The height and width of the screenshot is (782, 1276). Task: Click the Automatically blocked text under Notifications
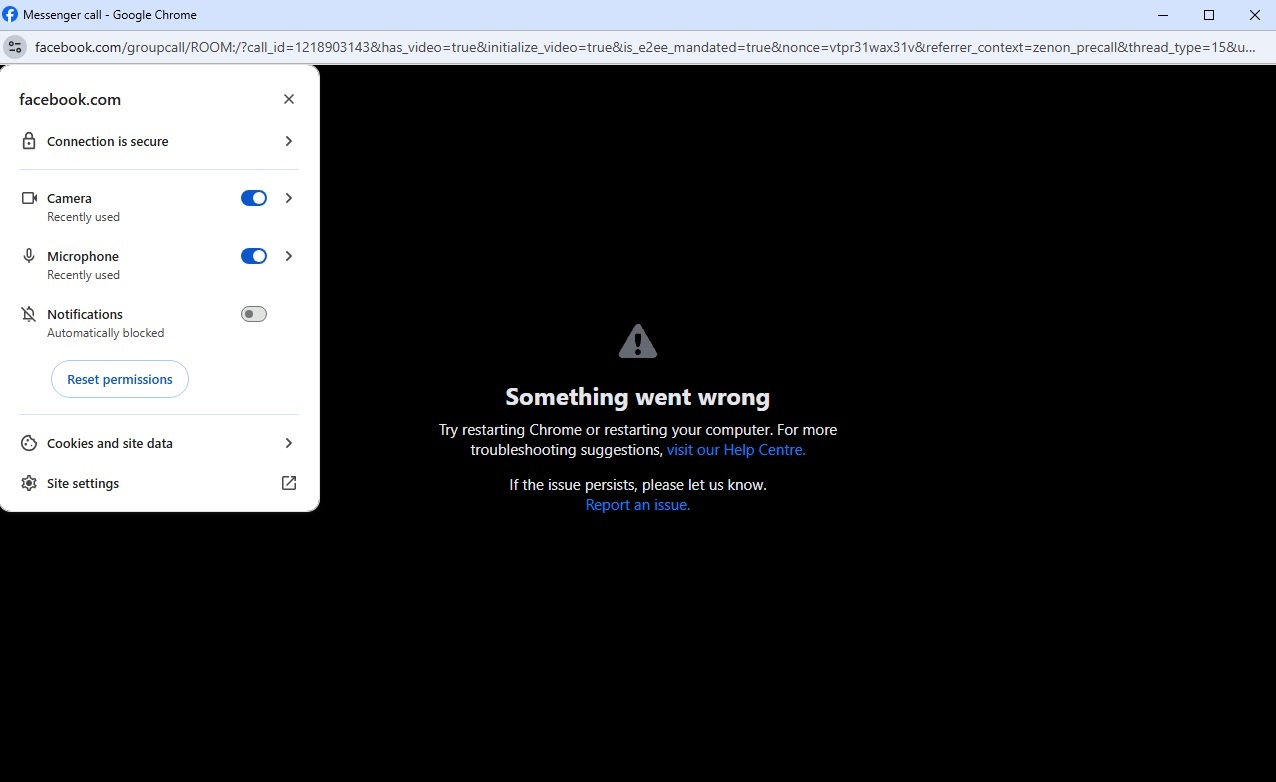[x=105, y=333]
